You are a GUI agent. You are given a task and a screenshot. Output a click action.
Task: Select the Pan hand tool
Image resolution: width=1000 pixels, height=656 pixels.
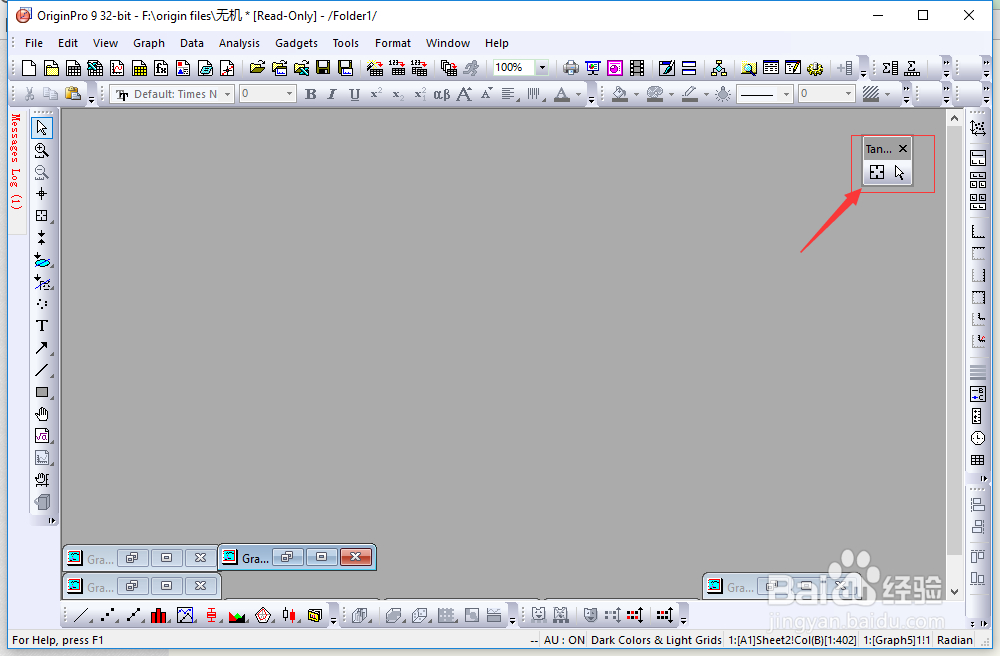[x=41, y=414]
